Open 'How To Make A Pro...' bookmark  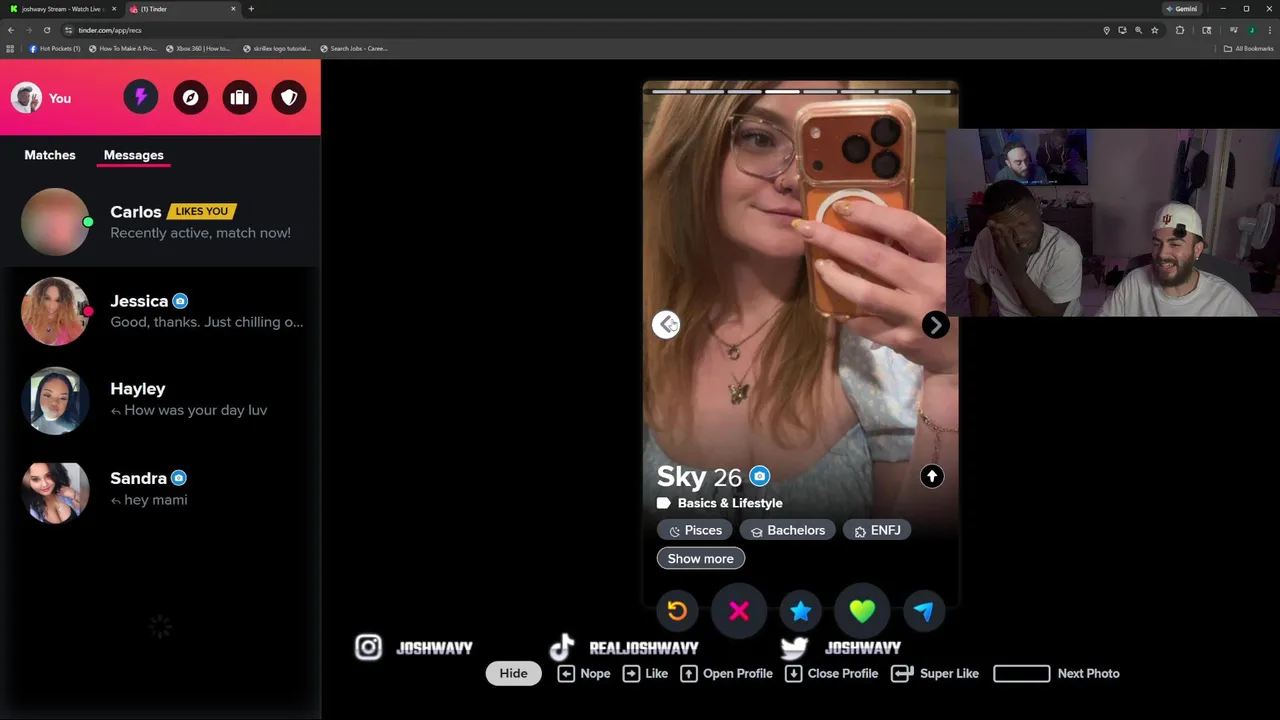pos(123,48)
